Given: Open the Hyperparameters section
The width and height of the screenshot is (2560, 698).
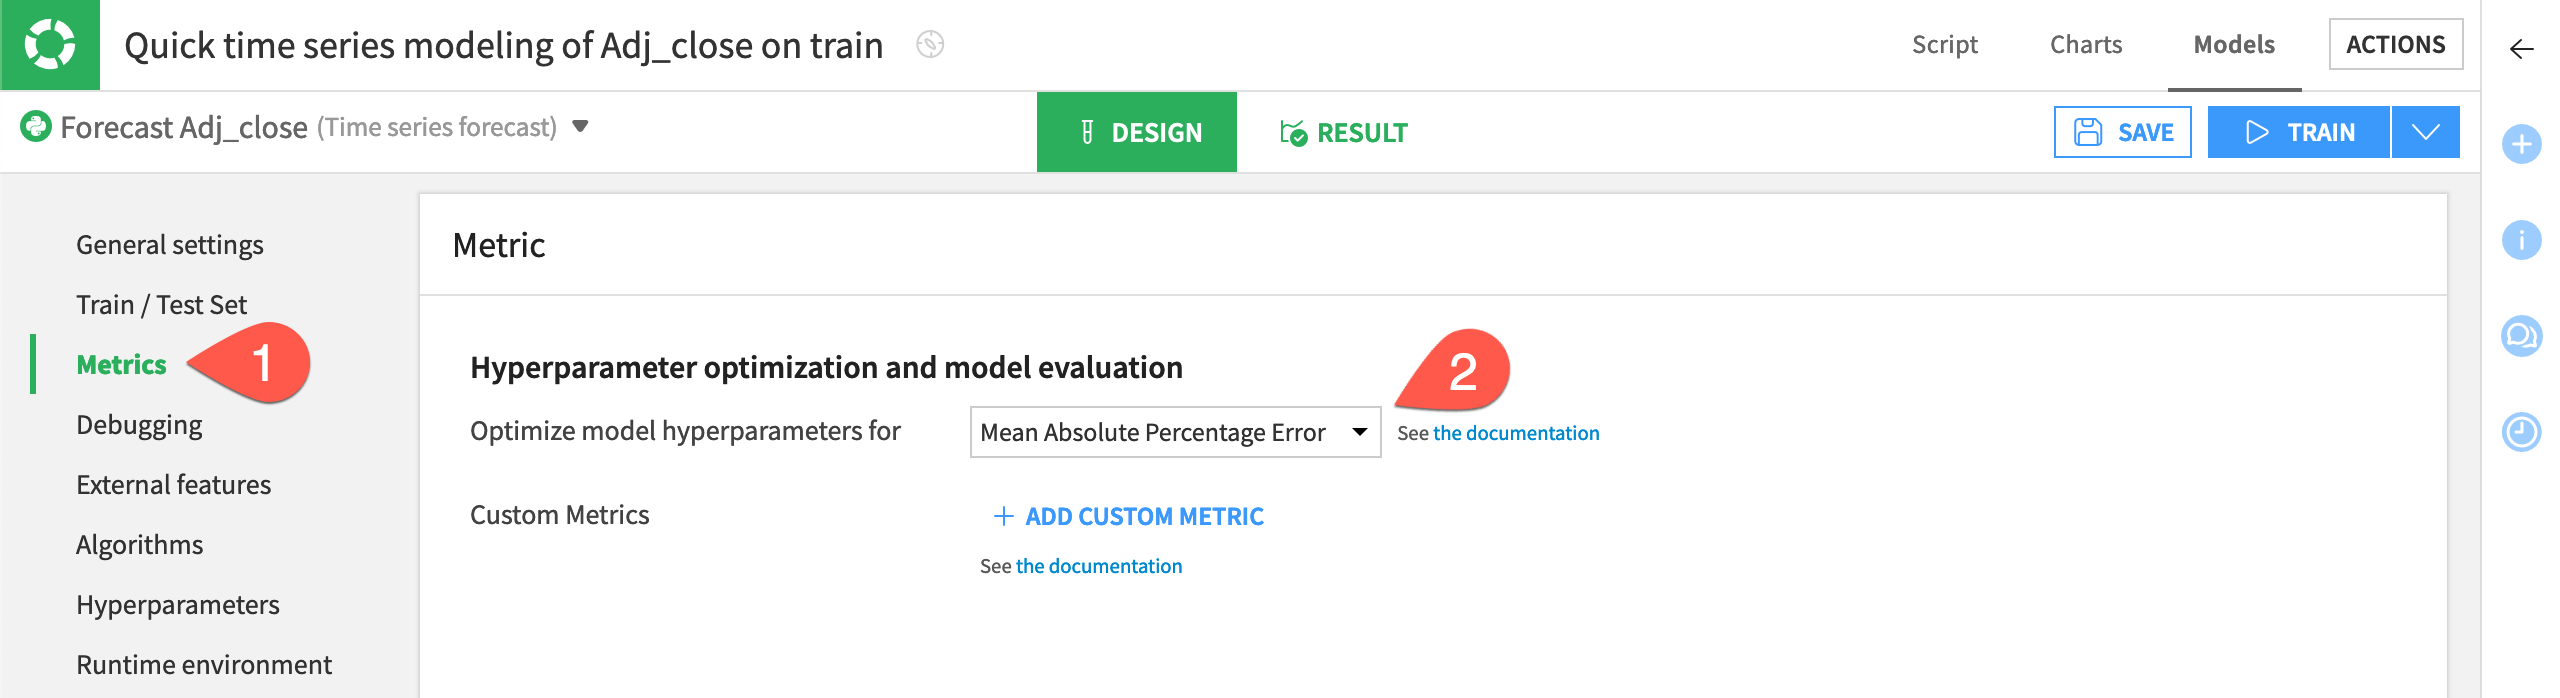Looking at the screenshot, I should (178, 605).
